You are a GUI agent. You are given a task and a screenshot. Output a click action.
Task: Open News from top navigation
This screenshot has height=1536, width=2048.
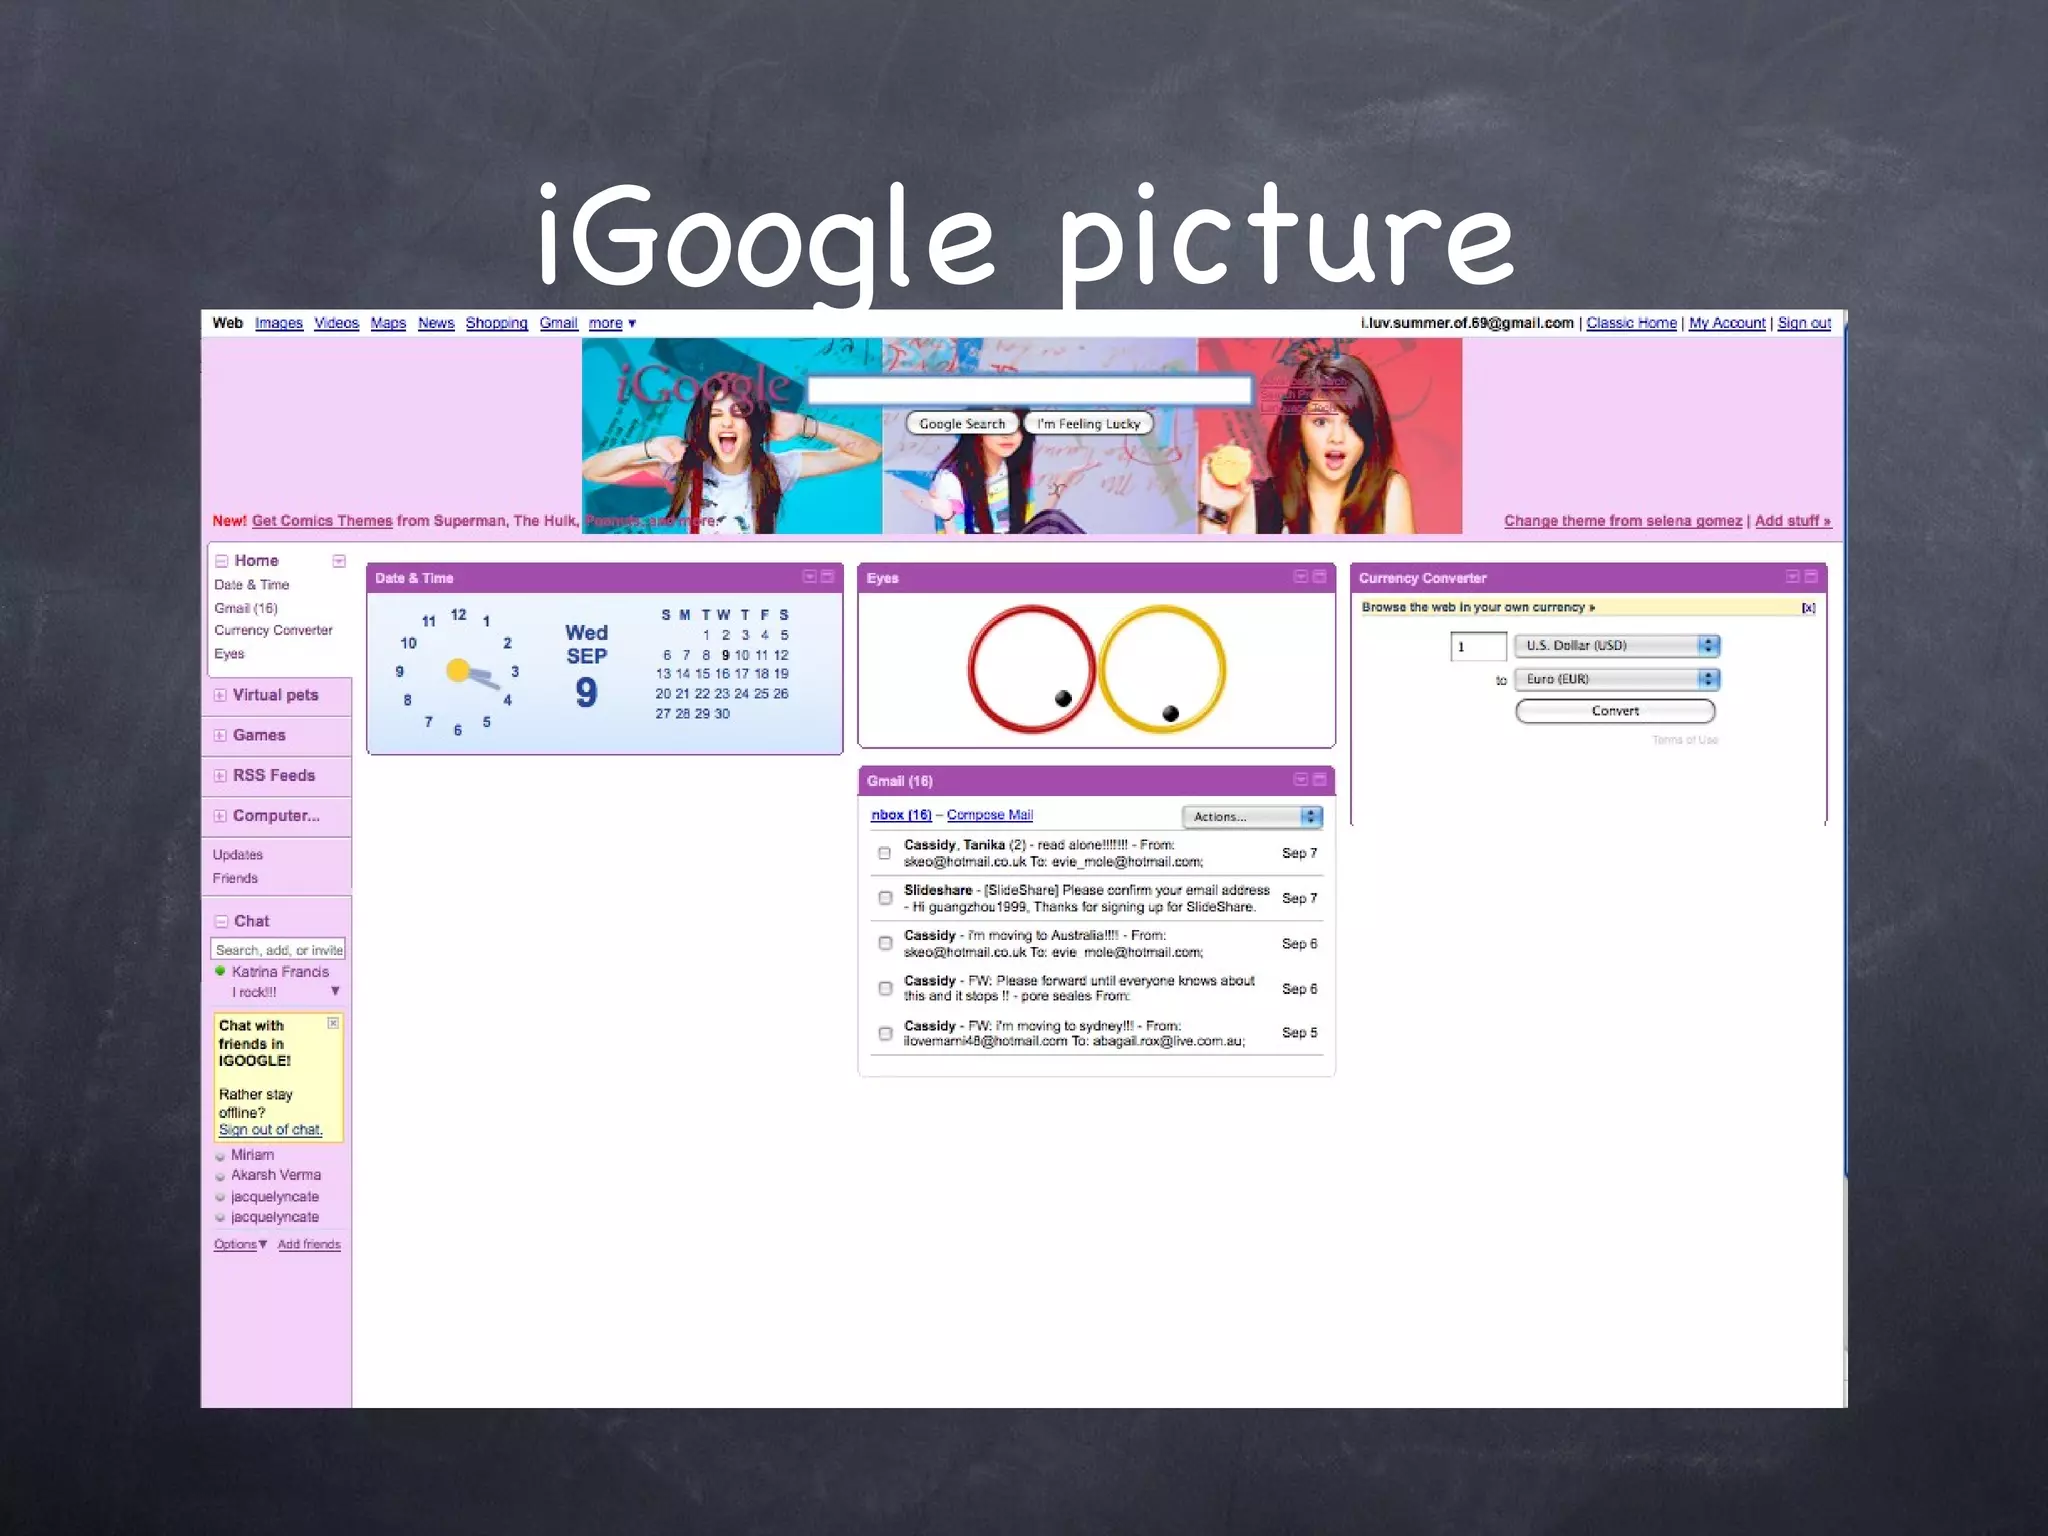pos(436,323)
